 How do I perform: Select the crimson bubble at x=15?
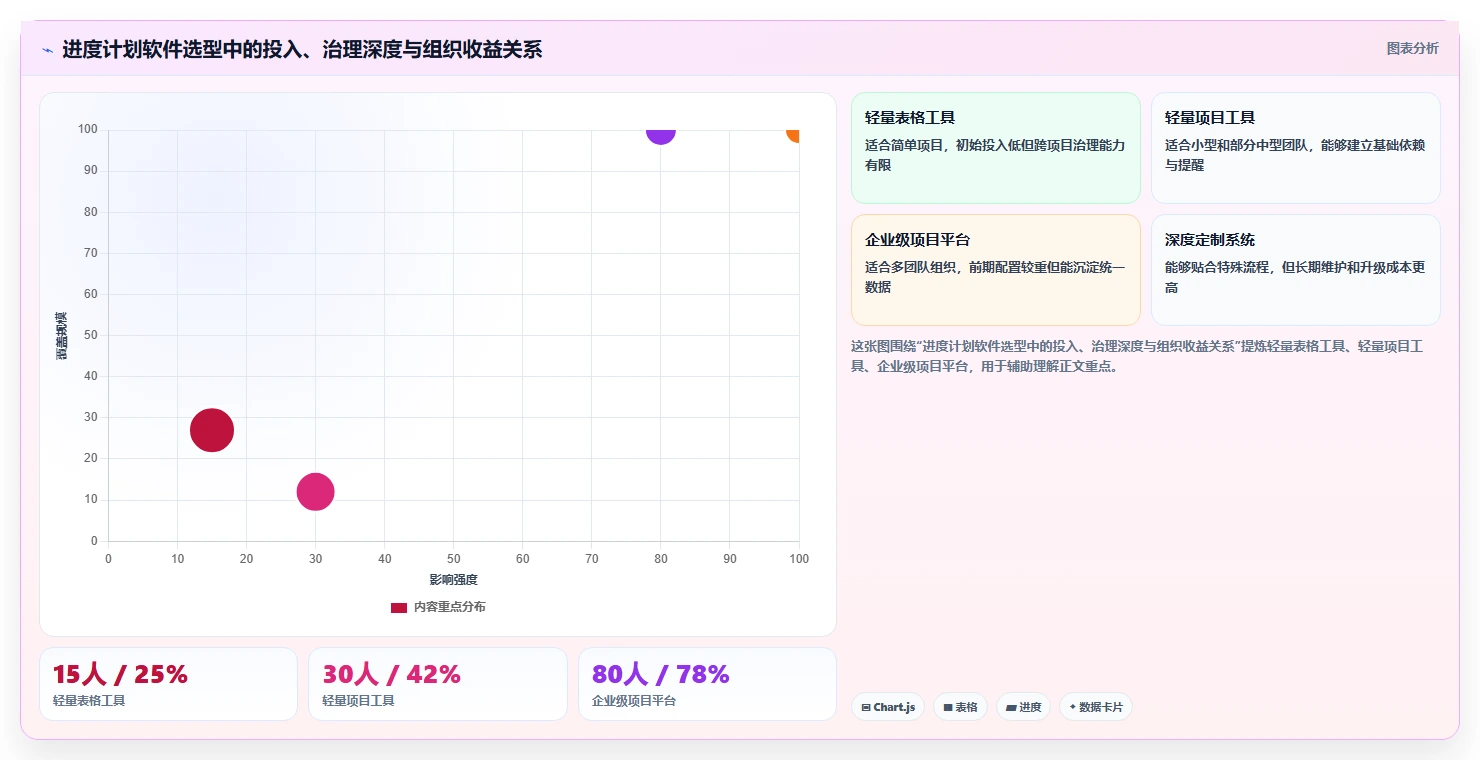212,430
